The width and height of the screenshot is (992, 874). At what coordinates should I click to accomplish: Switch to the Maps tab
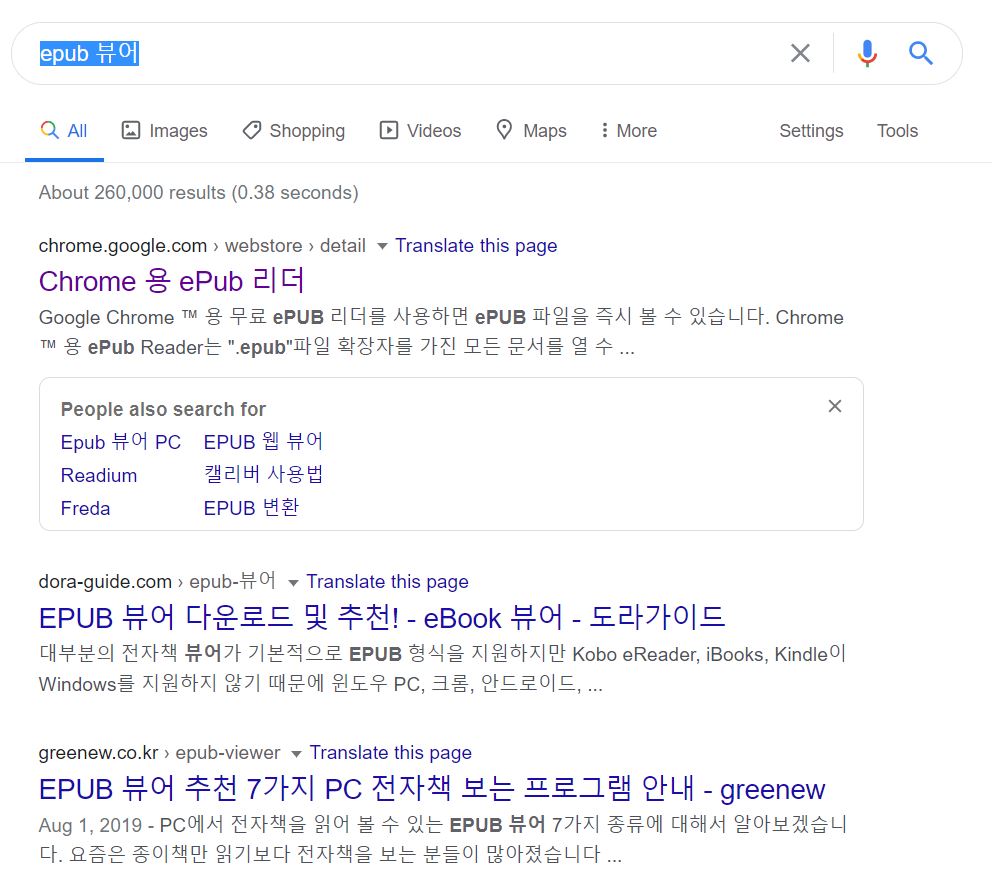(531, 131)
